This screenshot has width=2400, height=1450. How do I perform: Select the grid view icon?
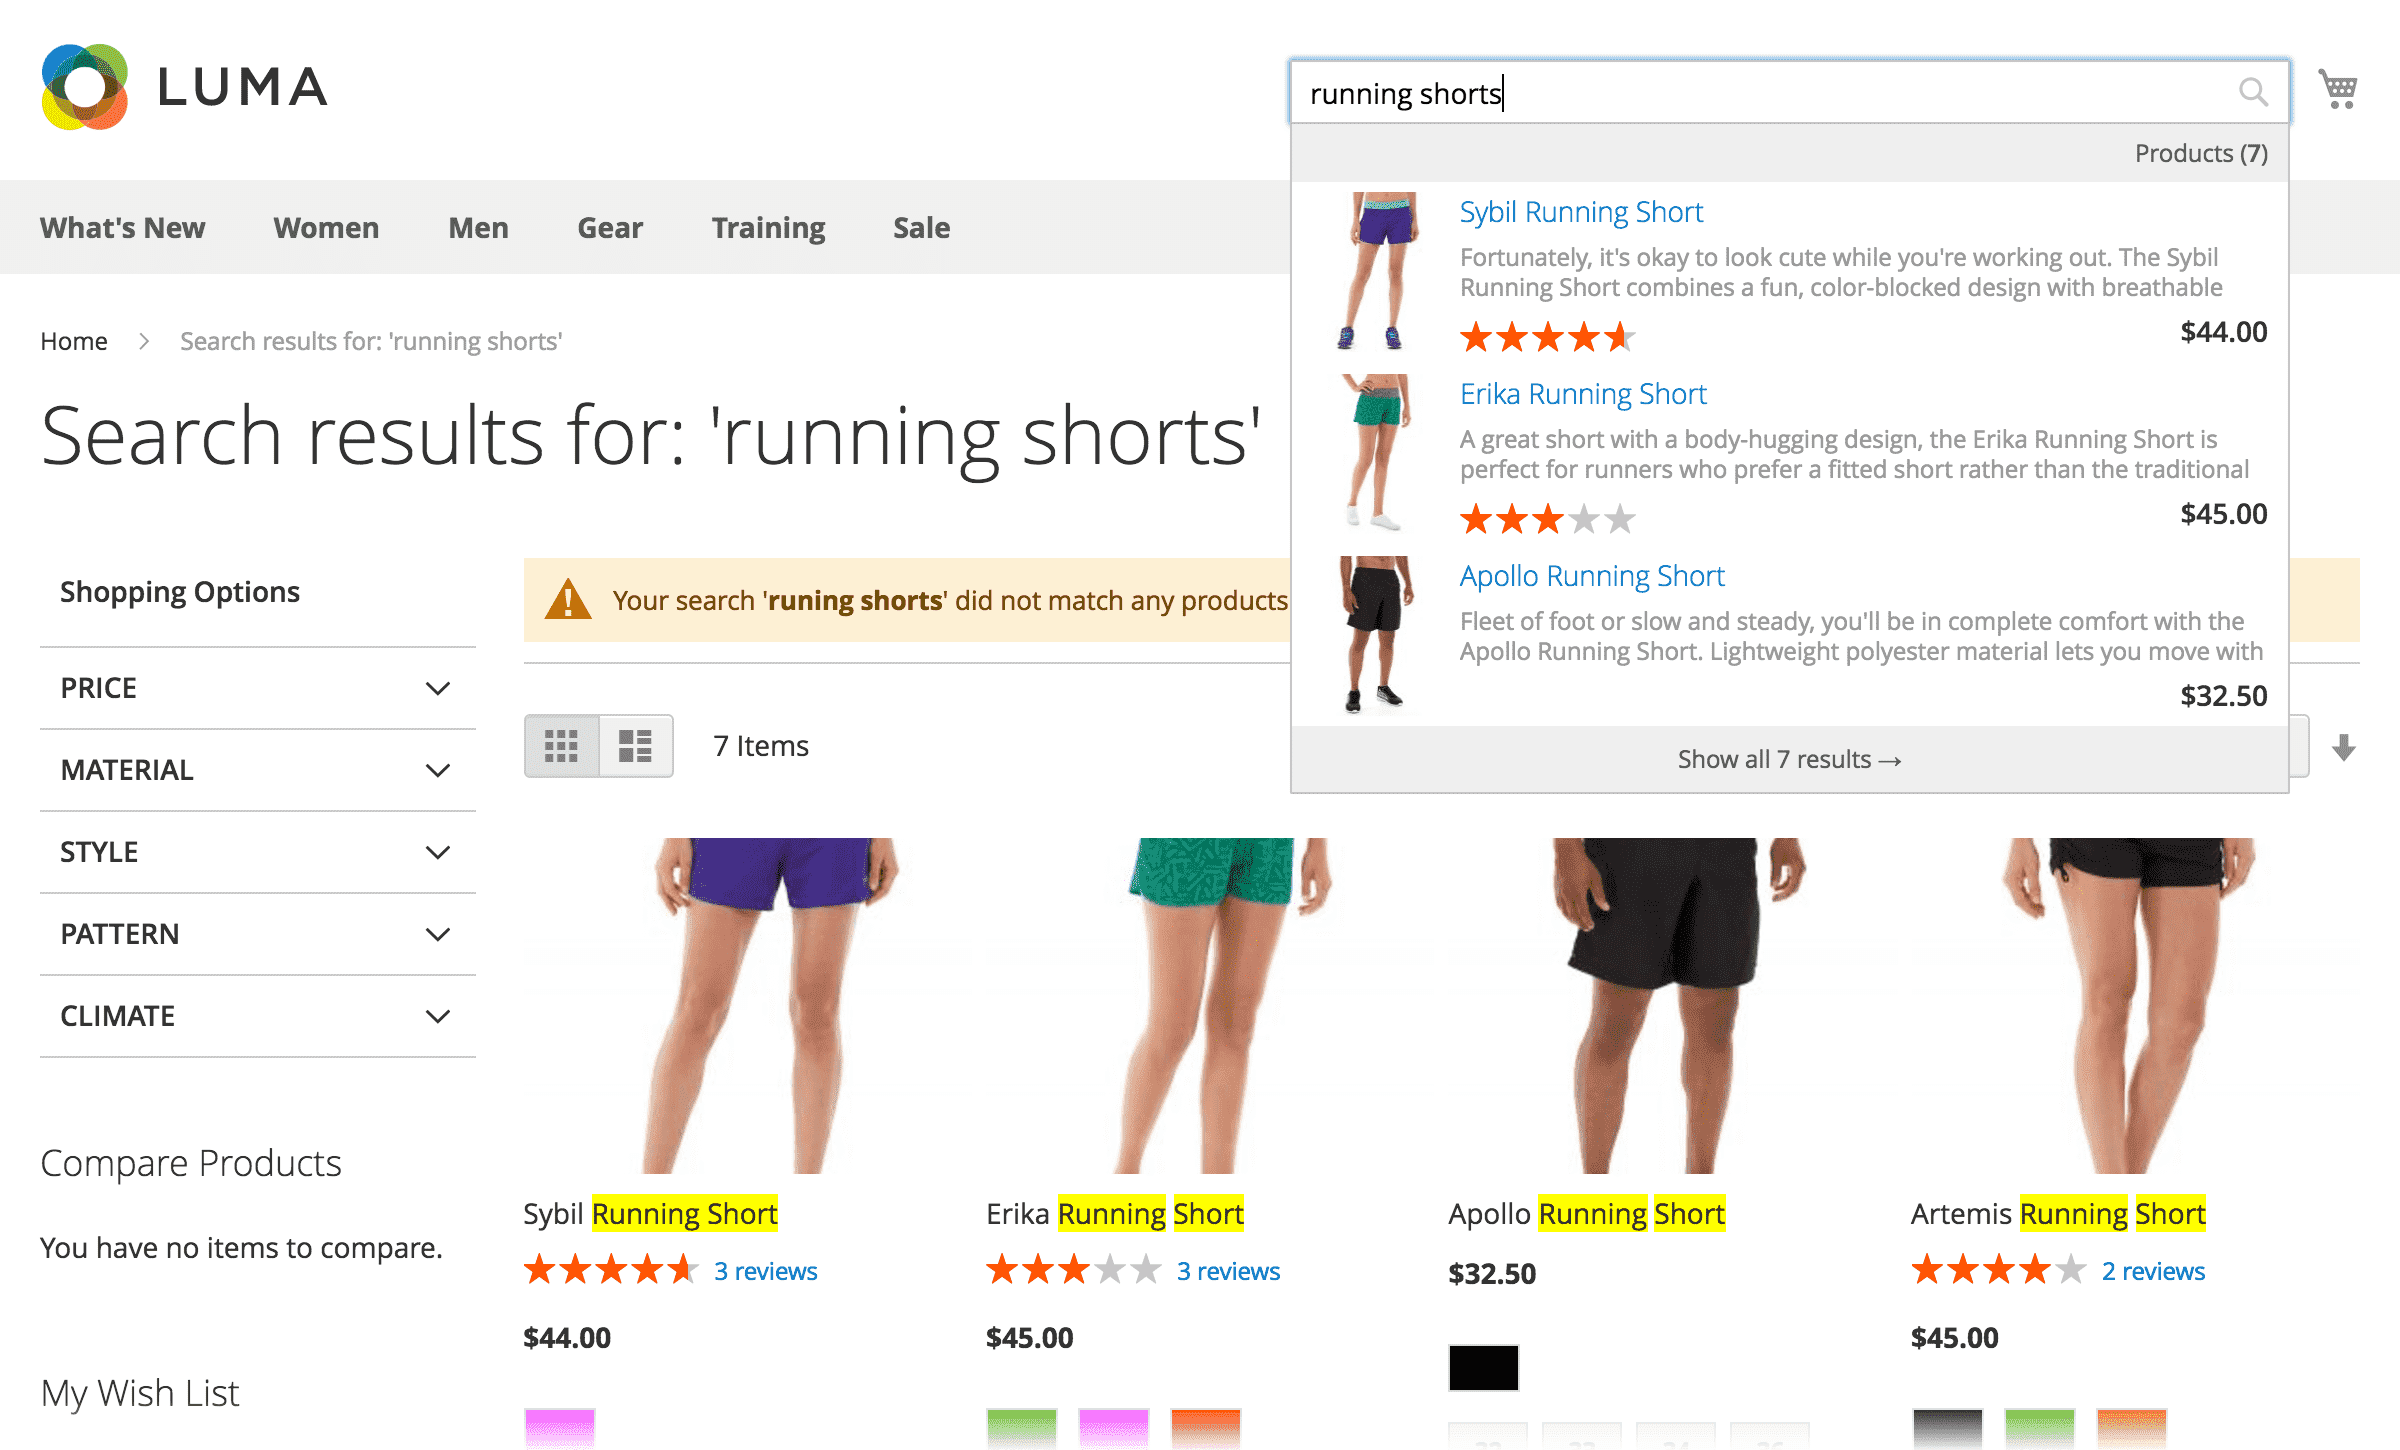563,745
